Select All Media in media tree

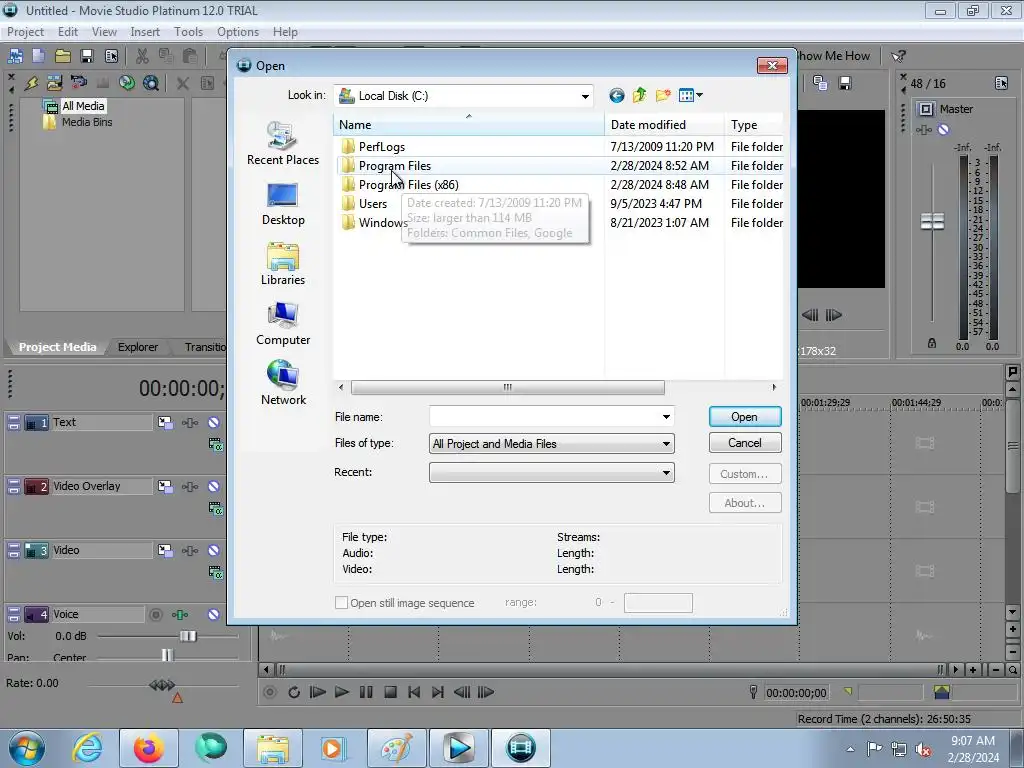tap(82, 106)
